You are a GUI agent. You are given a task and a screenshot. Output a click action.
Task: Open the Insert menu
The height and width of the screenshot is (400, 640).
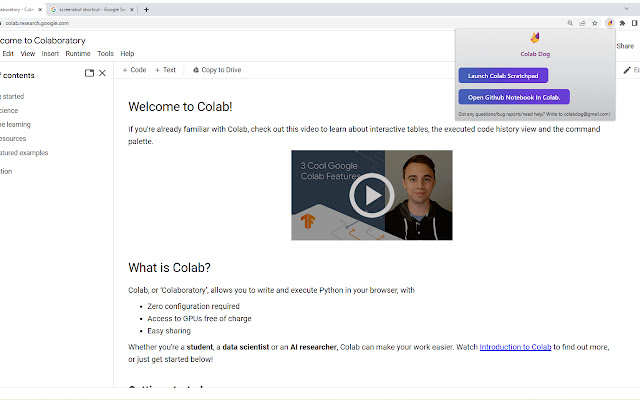50,53
